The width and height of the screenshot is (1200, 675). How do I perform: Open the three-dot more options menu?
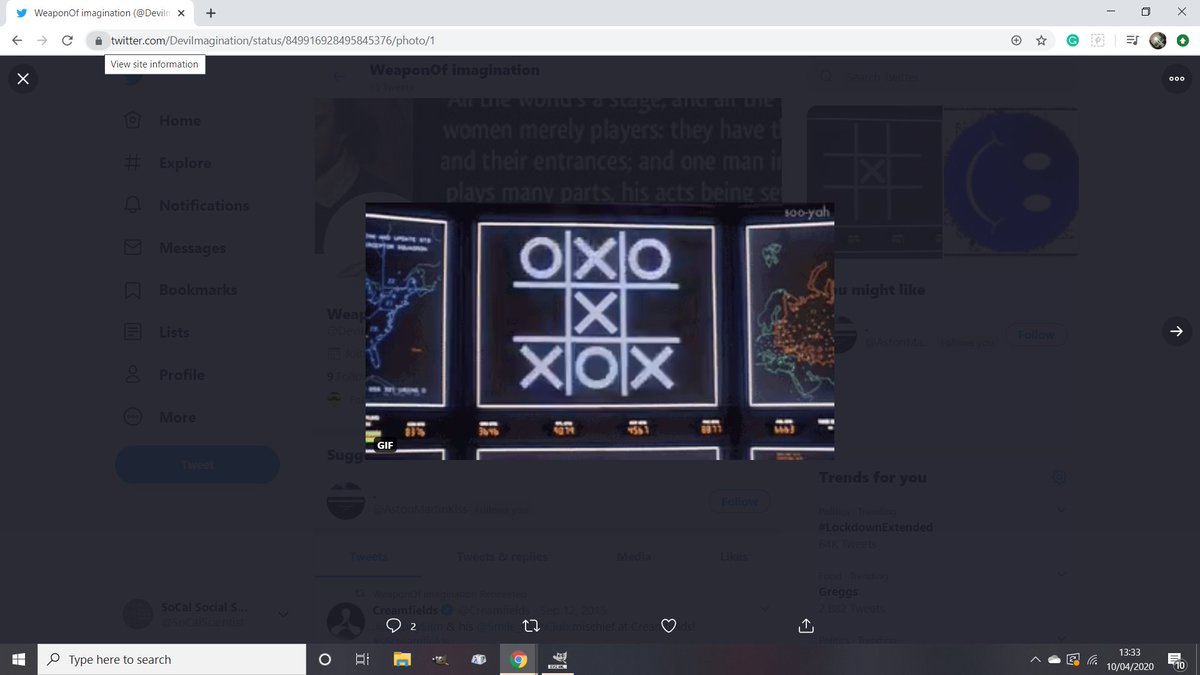click(1176, 79)
